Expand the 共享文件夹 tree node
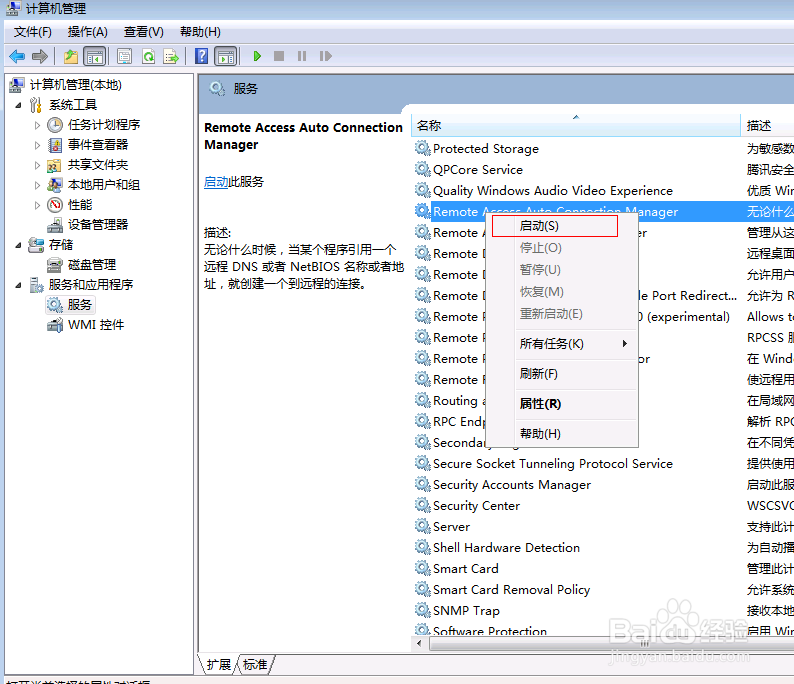This screenshot has height=684, width=794. pyautogui.click(x=37, y=165)
